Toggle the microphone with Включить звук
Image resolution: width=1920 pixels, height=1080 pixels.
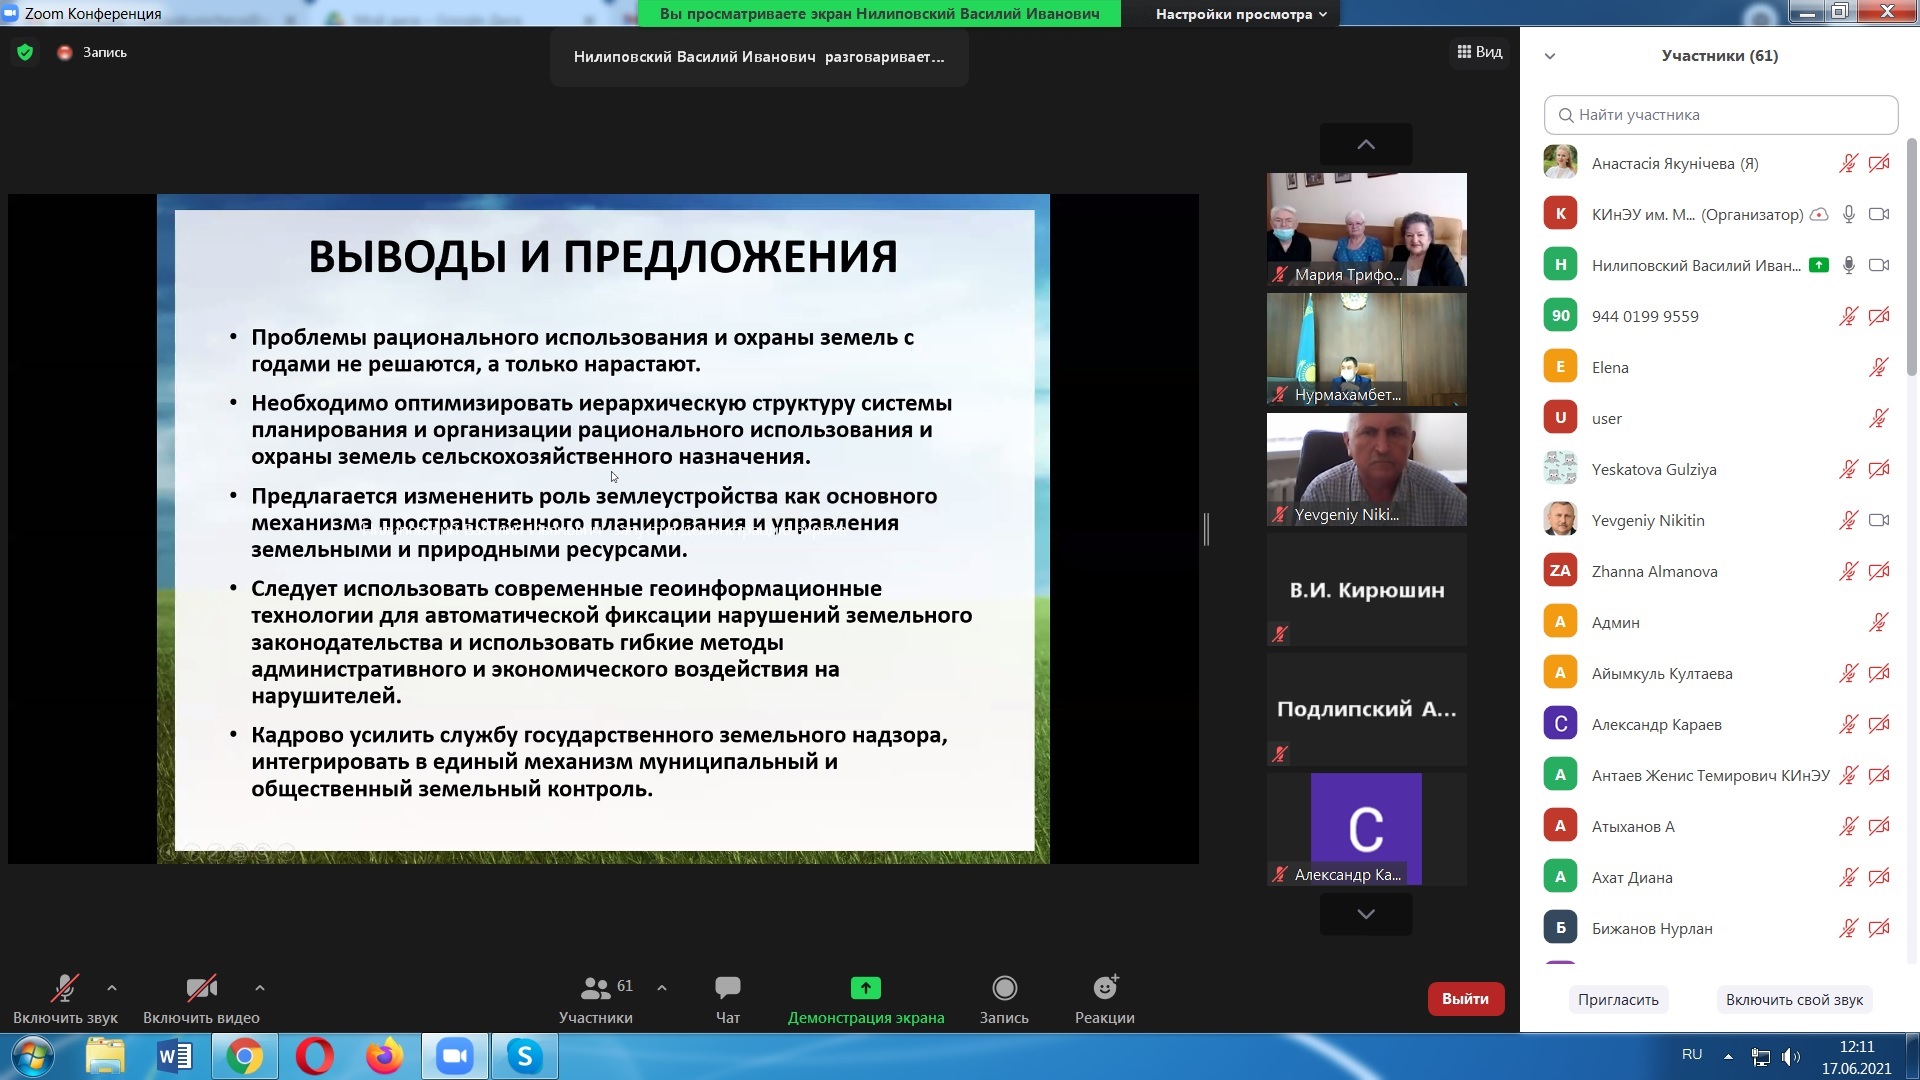click(65, 989)
